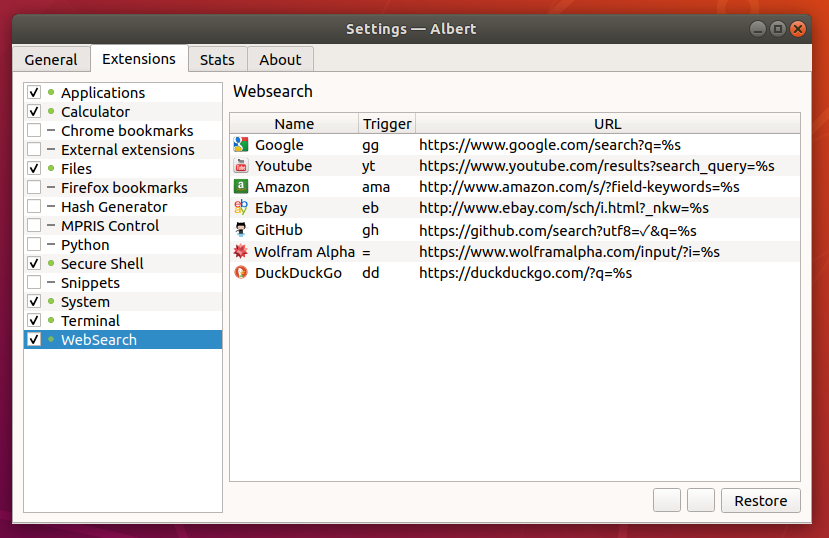The width and height of the screenshot is (829, 538).
Task: Click the URL column header
Action: click(x=608, y=124)
